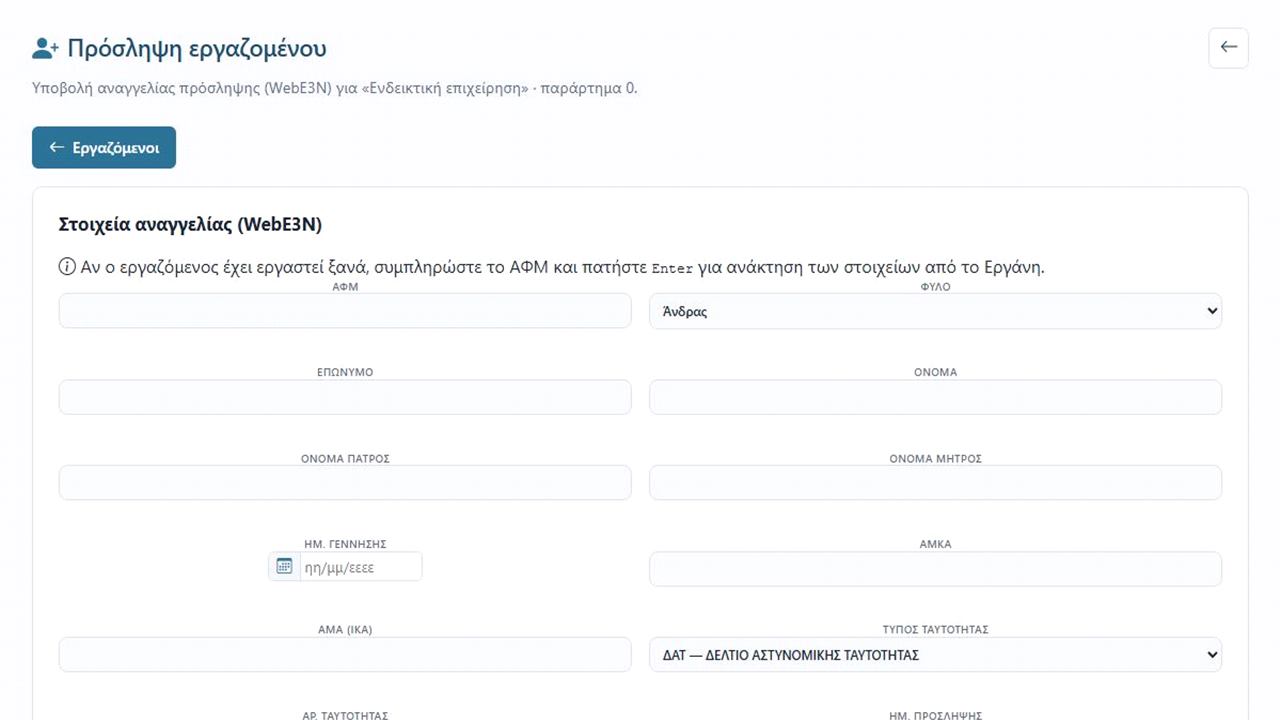This screenshot has width=1280, height=720.
Task: Go back using the Εργαζόμενοι button
Action: pos(104,147)
